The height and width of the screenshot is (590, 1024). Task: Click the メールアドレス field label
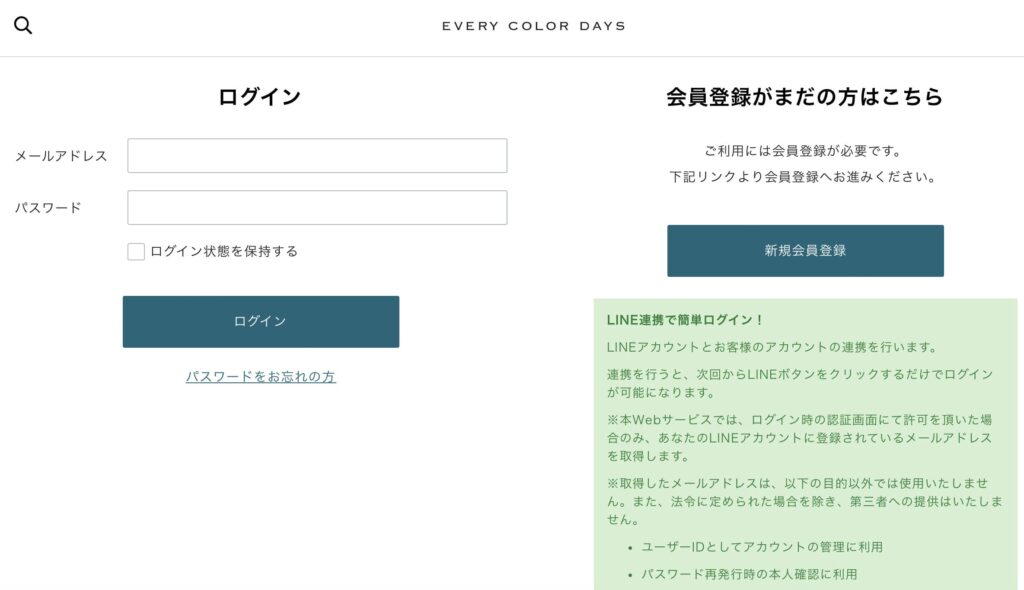coord(61,156)
